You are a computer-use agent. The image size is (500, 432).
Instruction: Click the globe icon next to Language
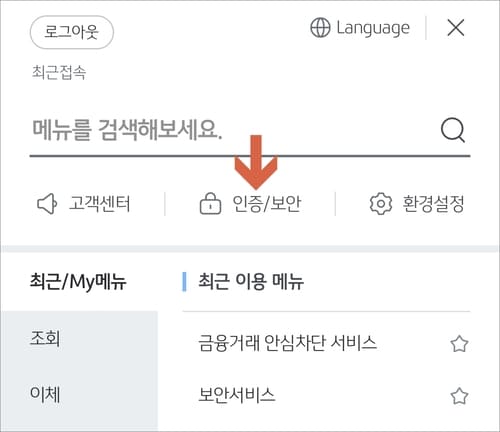tap(320, 28)
